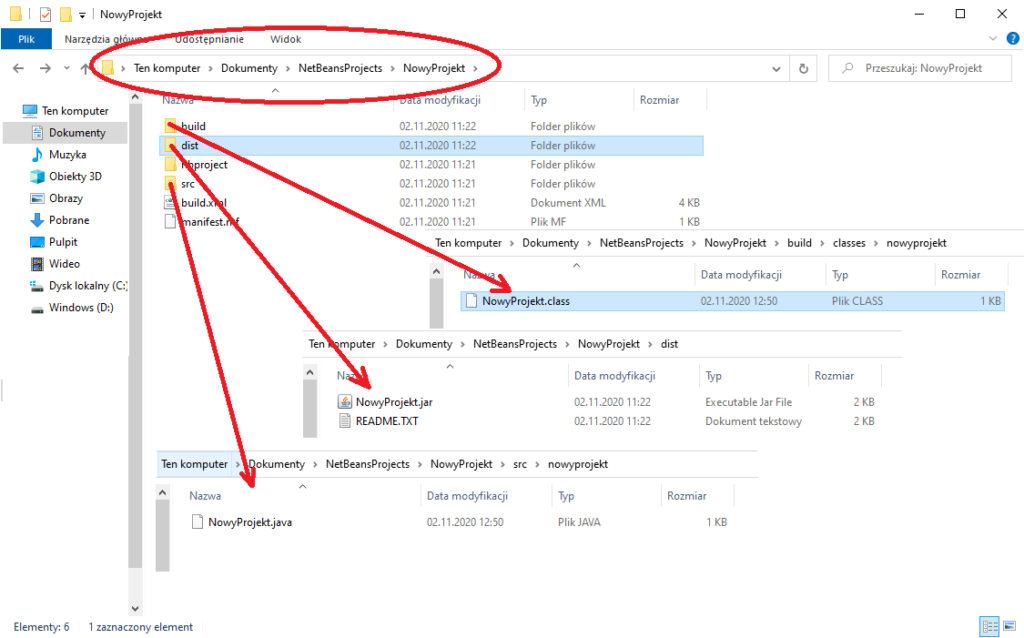Viewport: 1024px width, 638px height.
Task: Click the Back navigation arrow
Action: (x=18, y=68)
